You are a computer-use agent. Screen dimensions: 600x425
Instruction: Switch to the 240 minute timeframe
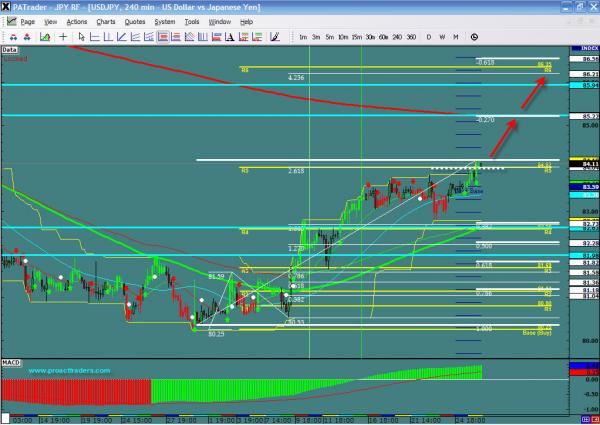tap(396, 37)
